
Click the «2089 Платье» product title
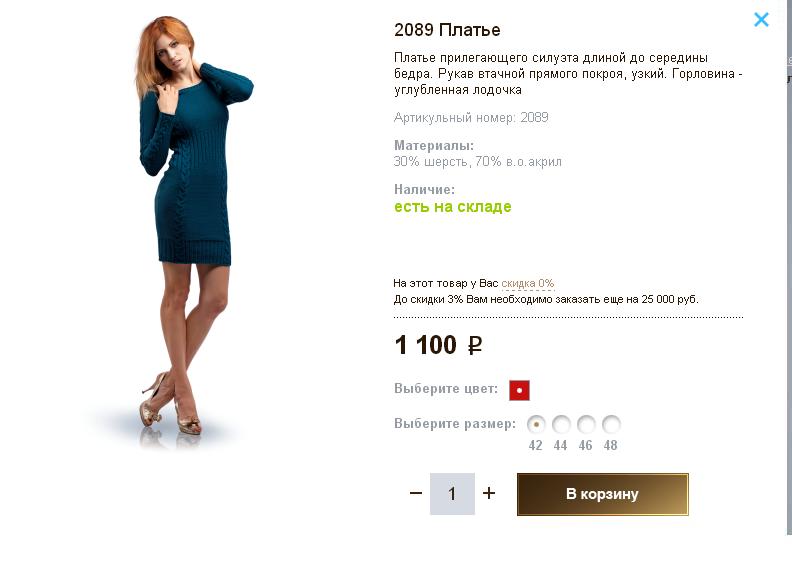(447, 30)
